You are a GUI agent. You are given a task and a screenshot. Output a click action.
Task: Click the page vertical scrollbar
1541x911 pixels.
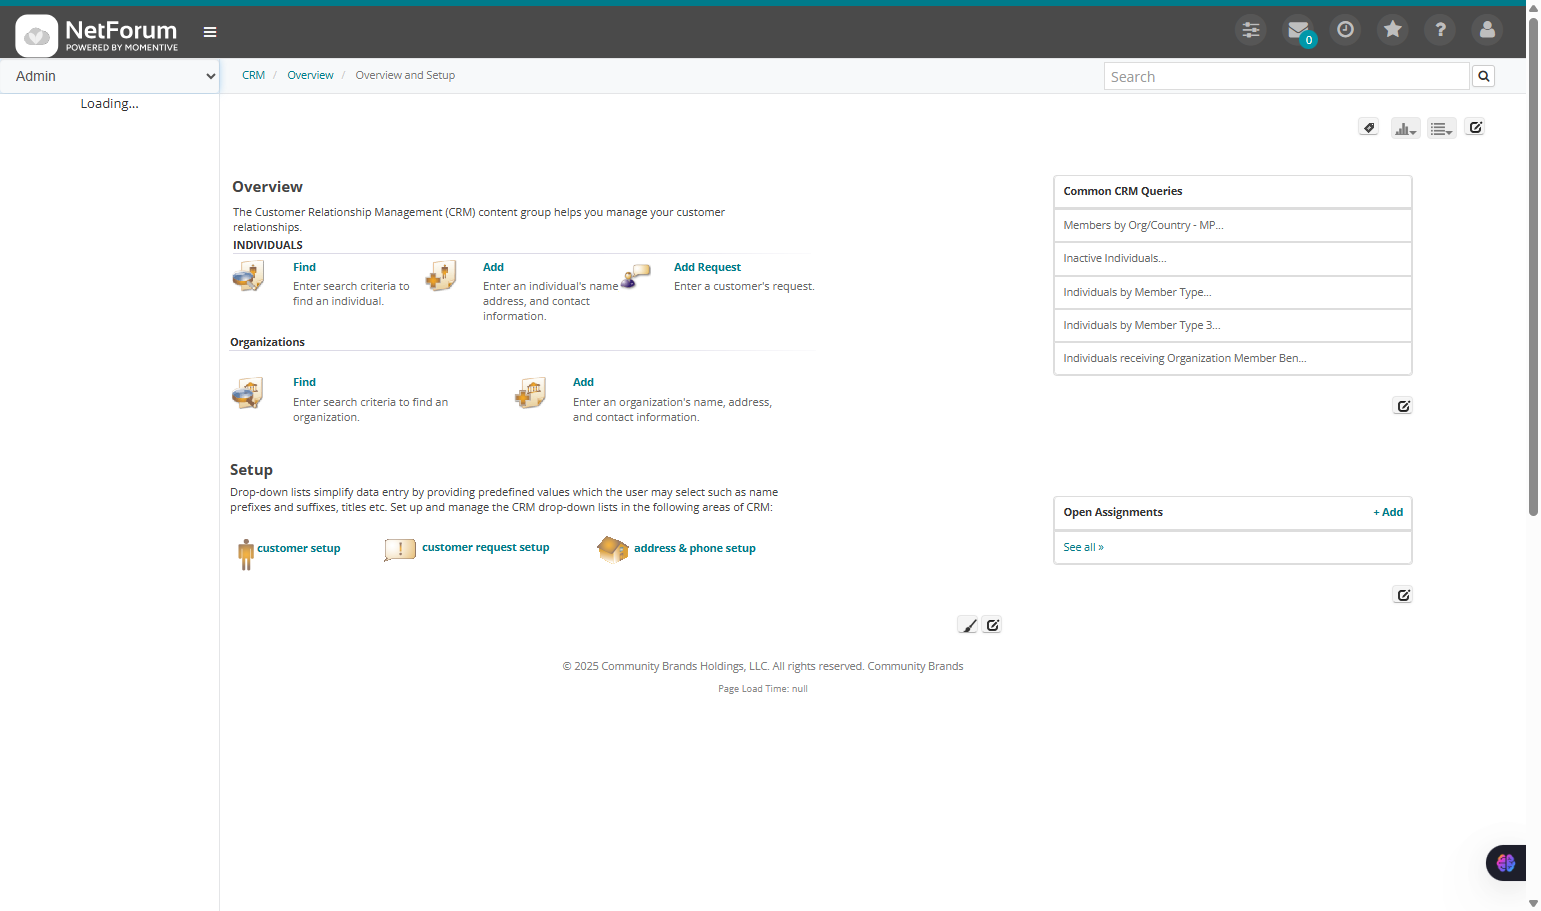tap(1533, 265)
